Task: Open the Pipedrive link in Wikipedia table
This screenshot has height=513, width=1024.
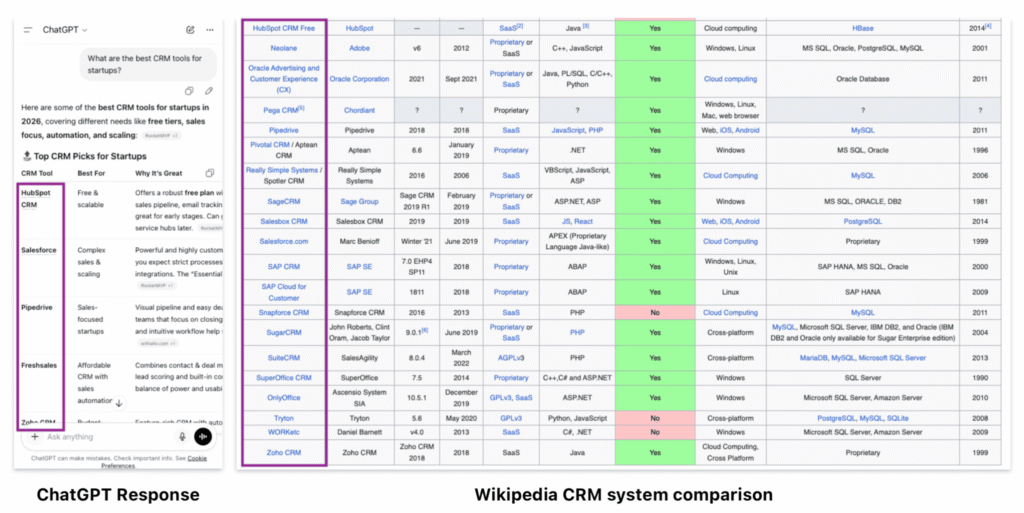Action: pos(283,130)
